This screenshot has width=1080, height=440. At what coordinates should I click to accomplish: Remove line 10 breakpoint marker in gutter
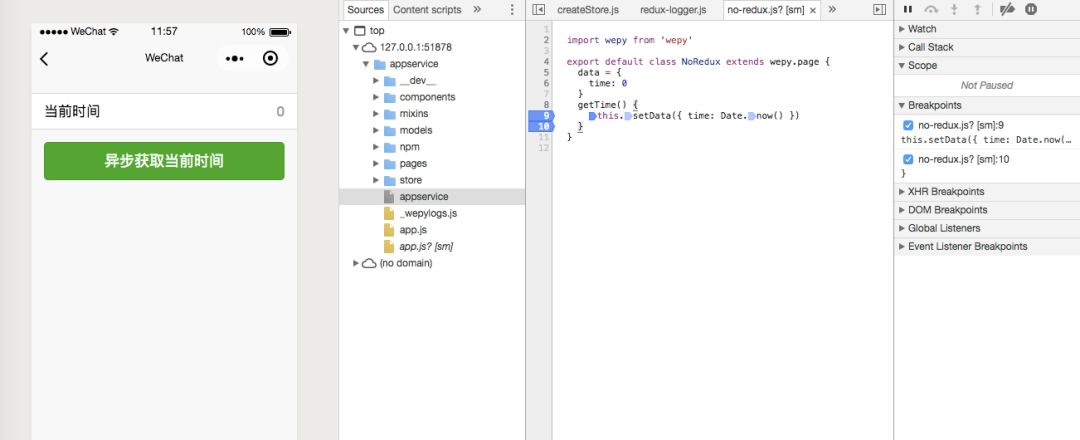(x=540, y=127)
